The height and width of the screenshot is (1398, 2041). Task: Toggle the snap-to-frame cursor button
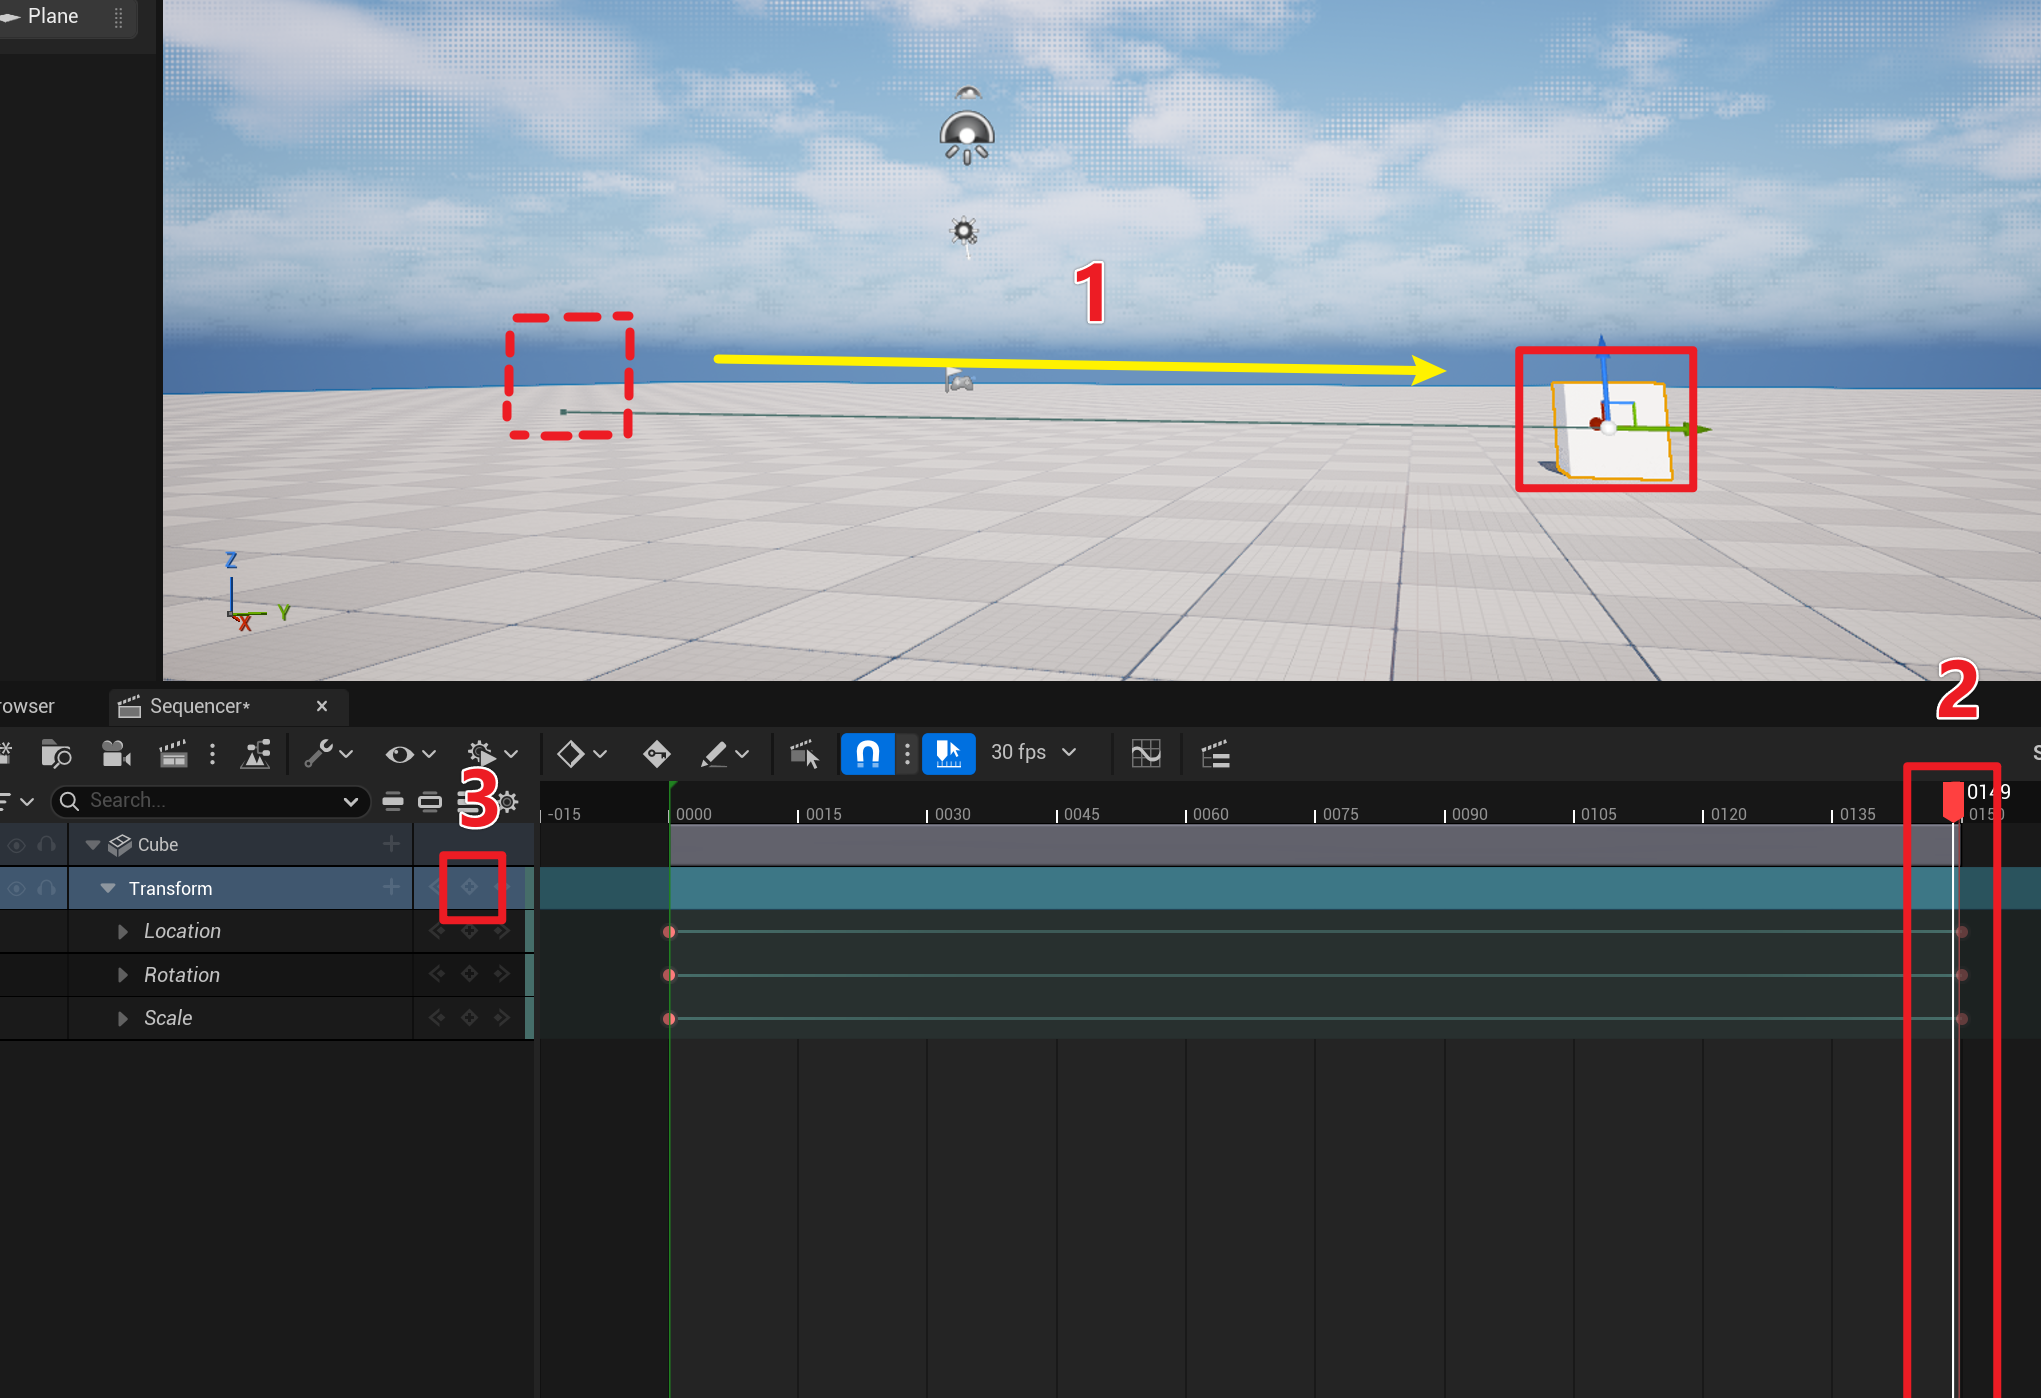click(x=947, y=753)
